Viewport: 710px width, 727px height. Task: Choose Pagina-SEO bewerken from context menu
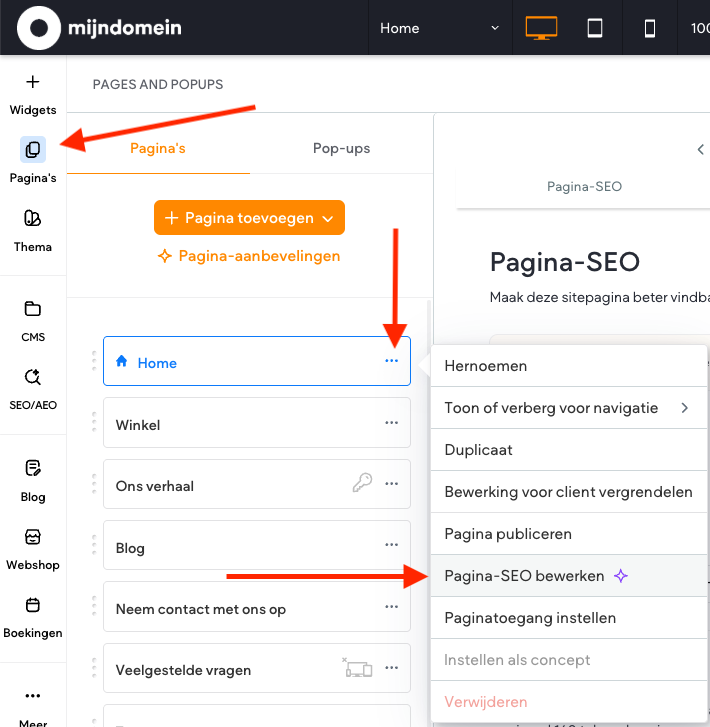525,576
